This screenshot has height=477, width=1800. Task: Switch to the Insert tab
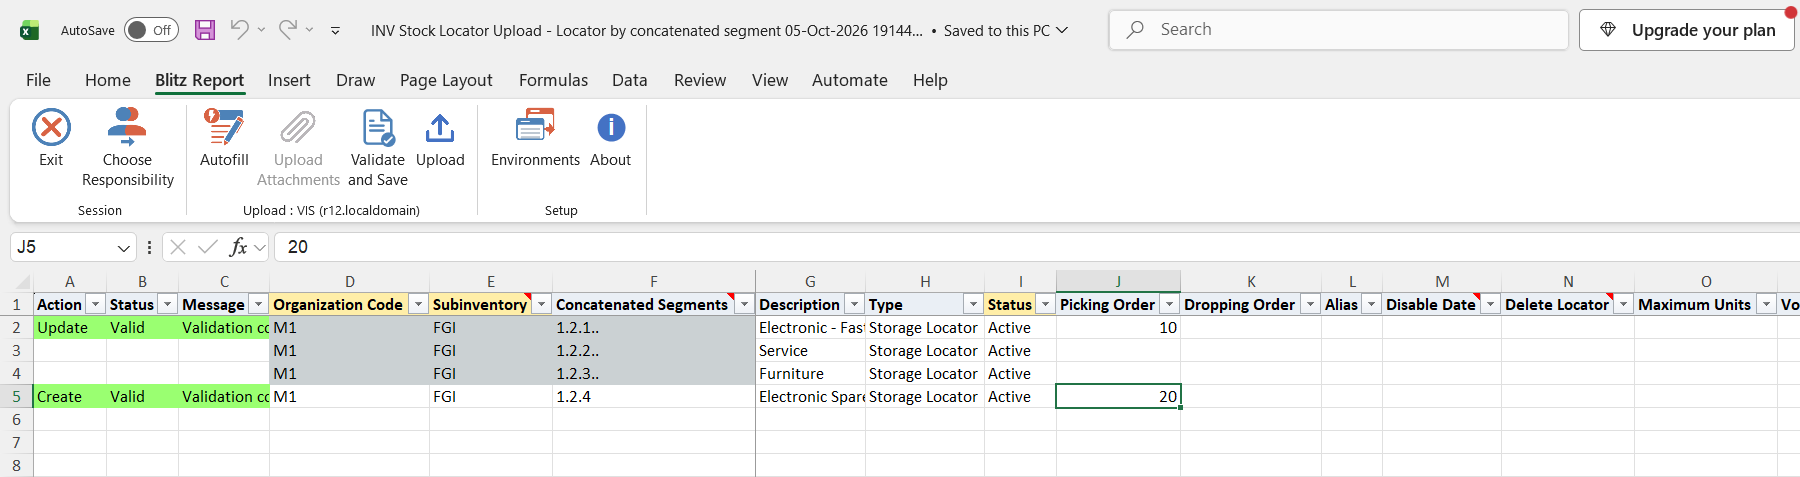[x=289, y=80]
